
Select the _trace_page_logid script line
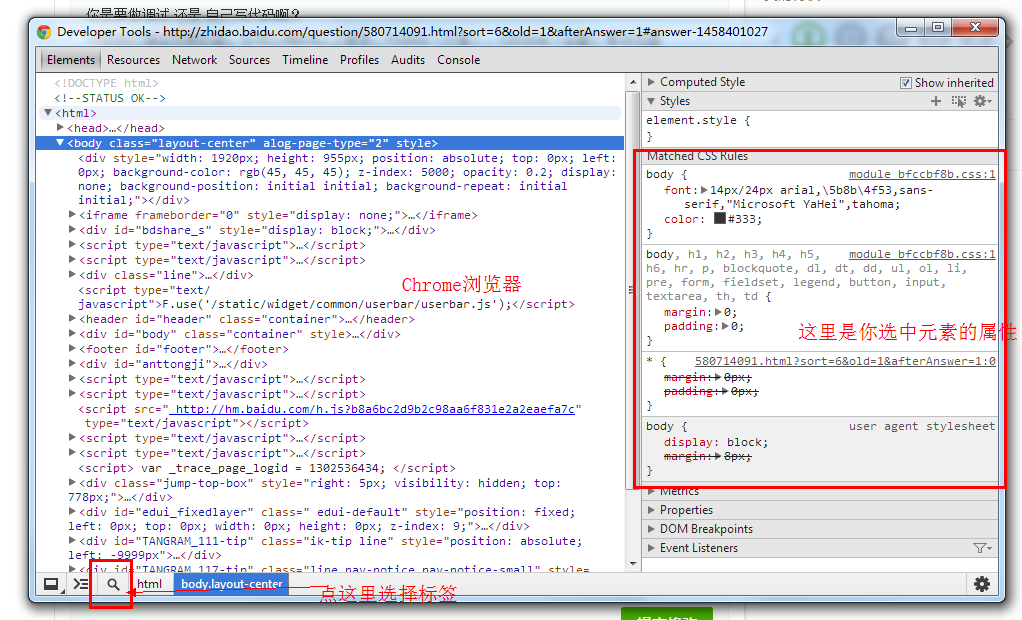point(267,468)
